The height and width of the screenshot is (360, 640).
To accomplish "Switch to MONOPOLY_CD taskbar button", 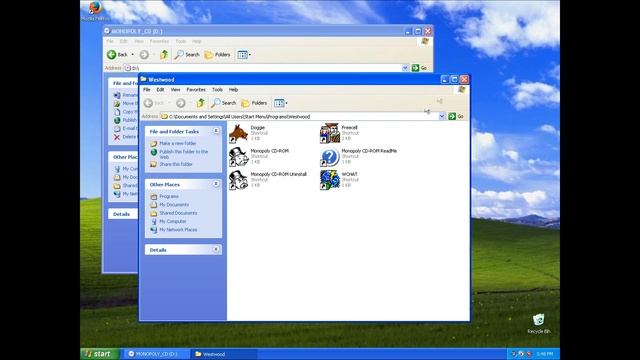I will click(x=157, y=354).
